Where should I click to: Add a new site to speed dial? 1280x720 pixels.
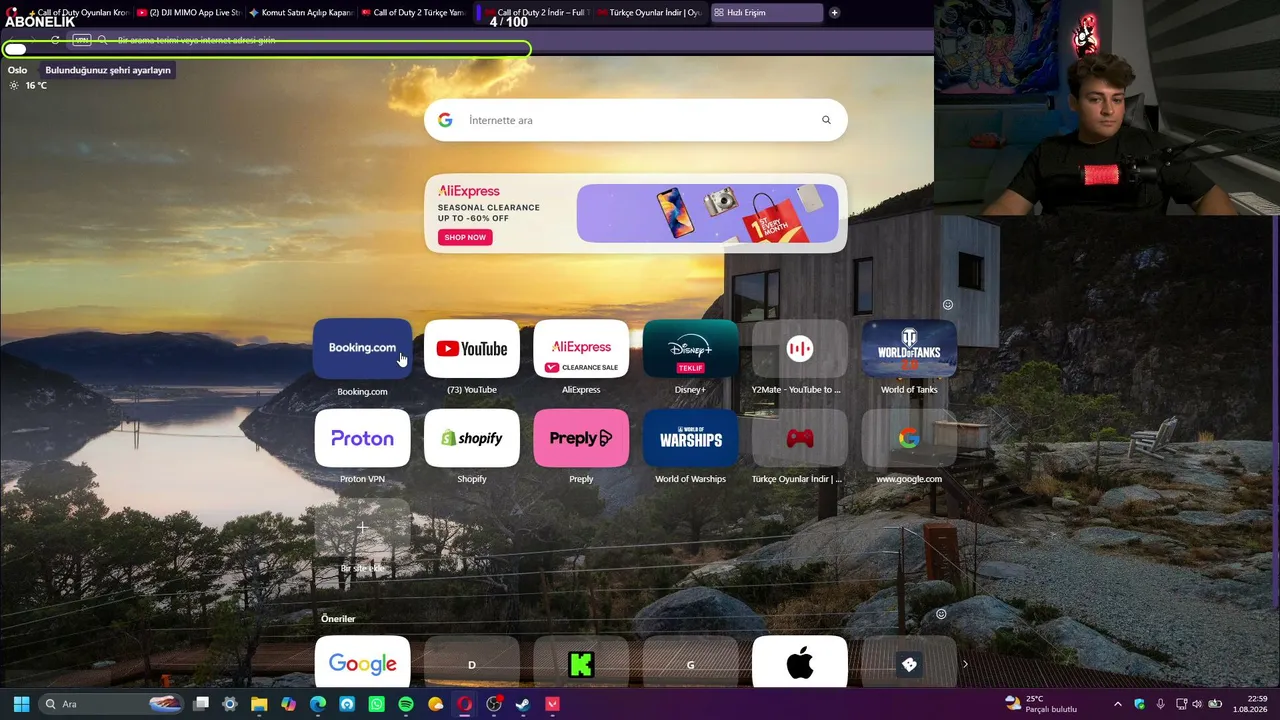coord(362,528)
